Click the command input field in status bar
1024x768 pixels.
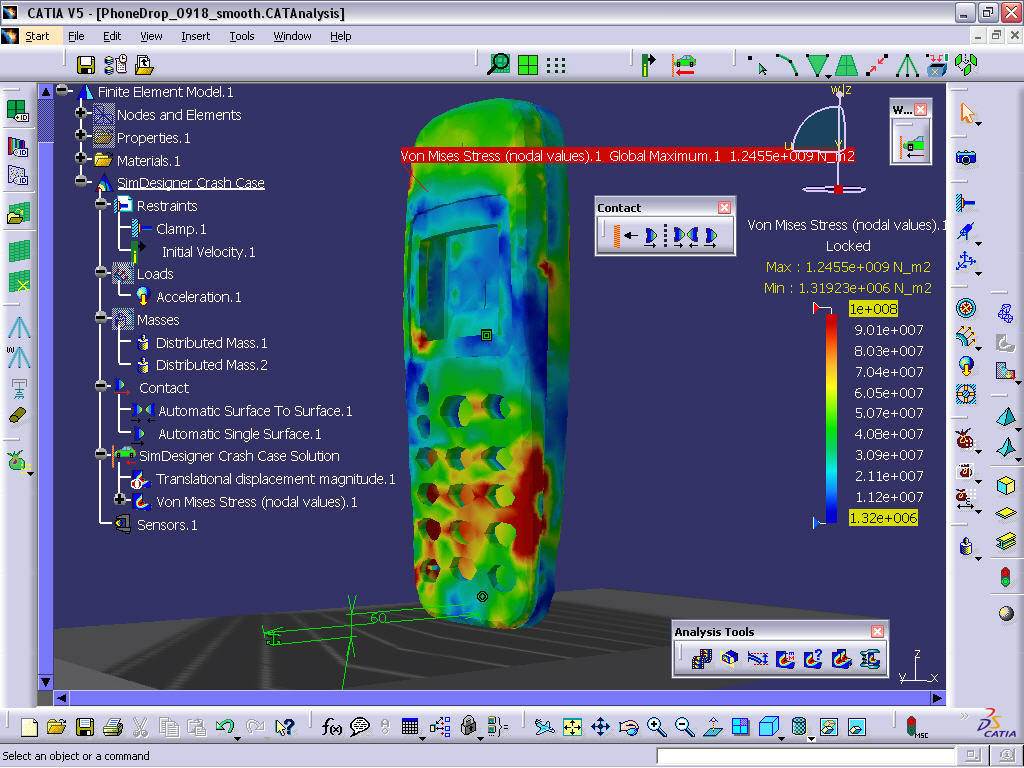point(805,756)
